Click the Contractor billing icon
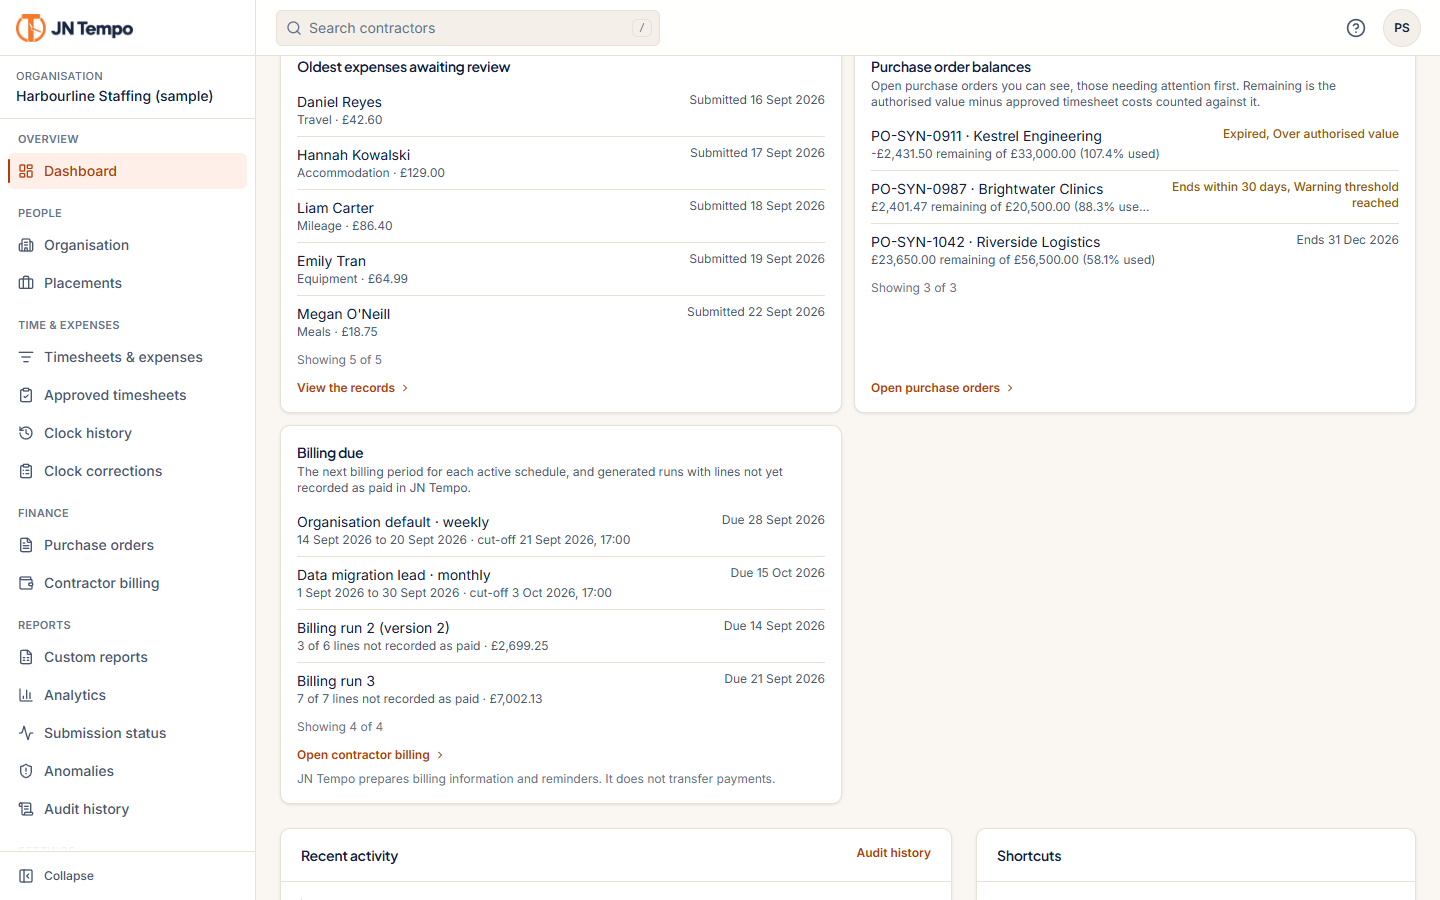 tap(26, 583)
